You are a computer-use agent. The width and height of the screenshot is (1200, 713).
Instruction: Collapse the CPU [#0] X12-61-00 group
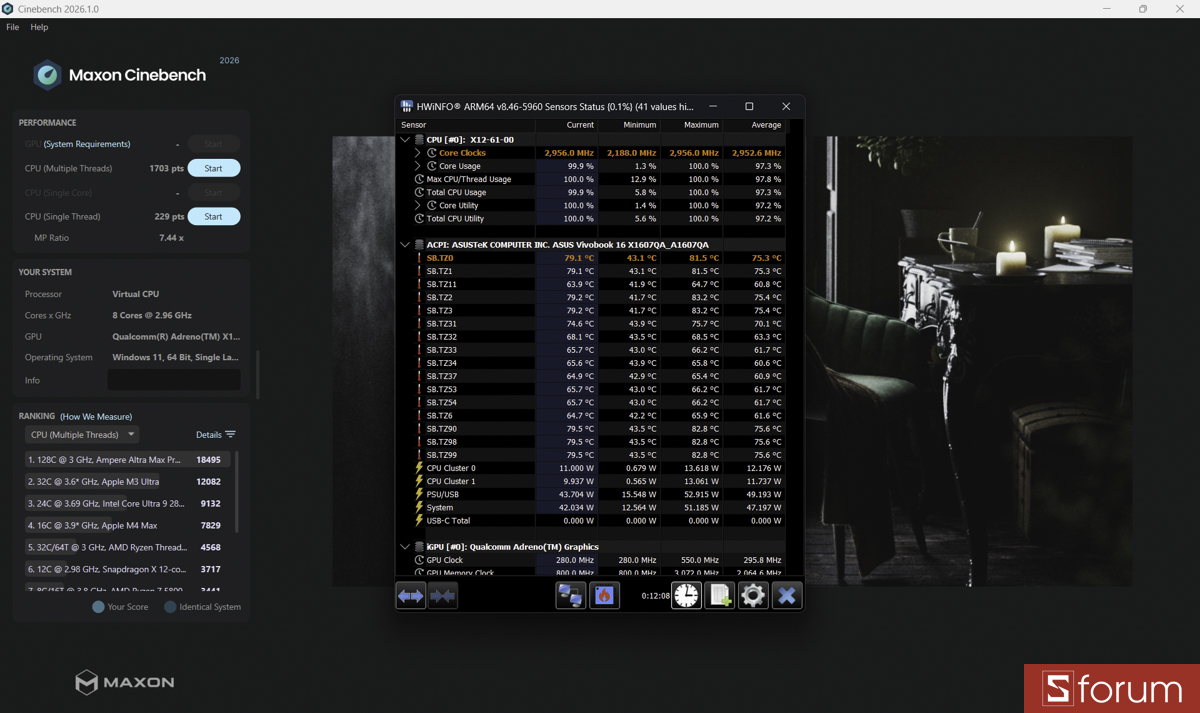click(405, 140)
